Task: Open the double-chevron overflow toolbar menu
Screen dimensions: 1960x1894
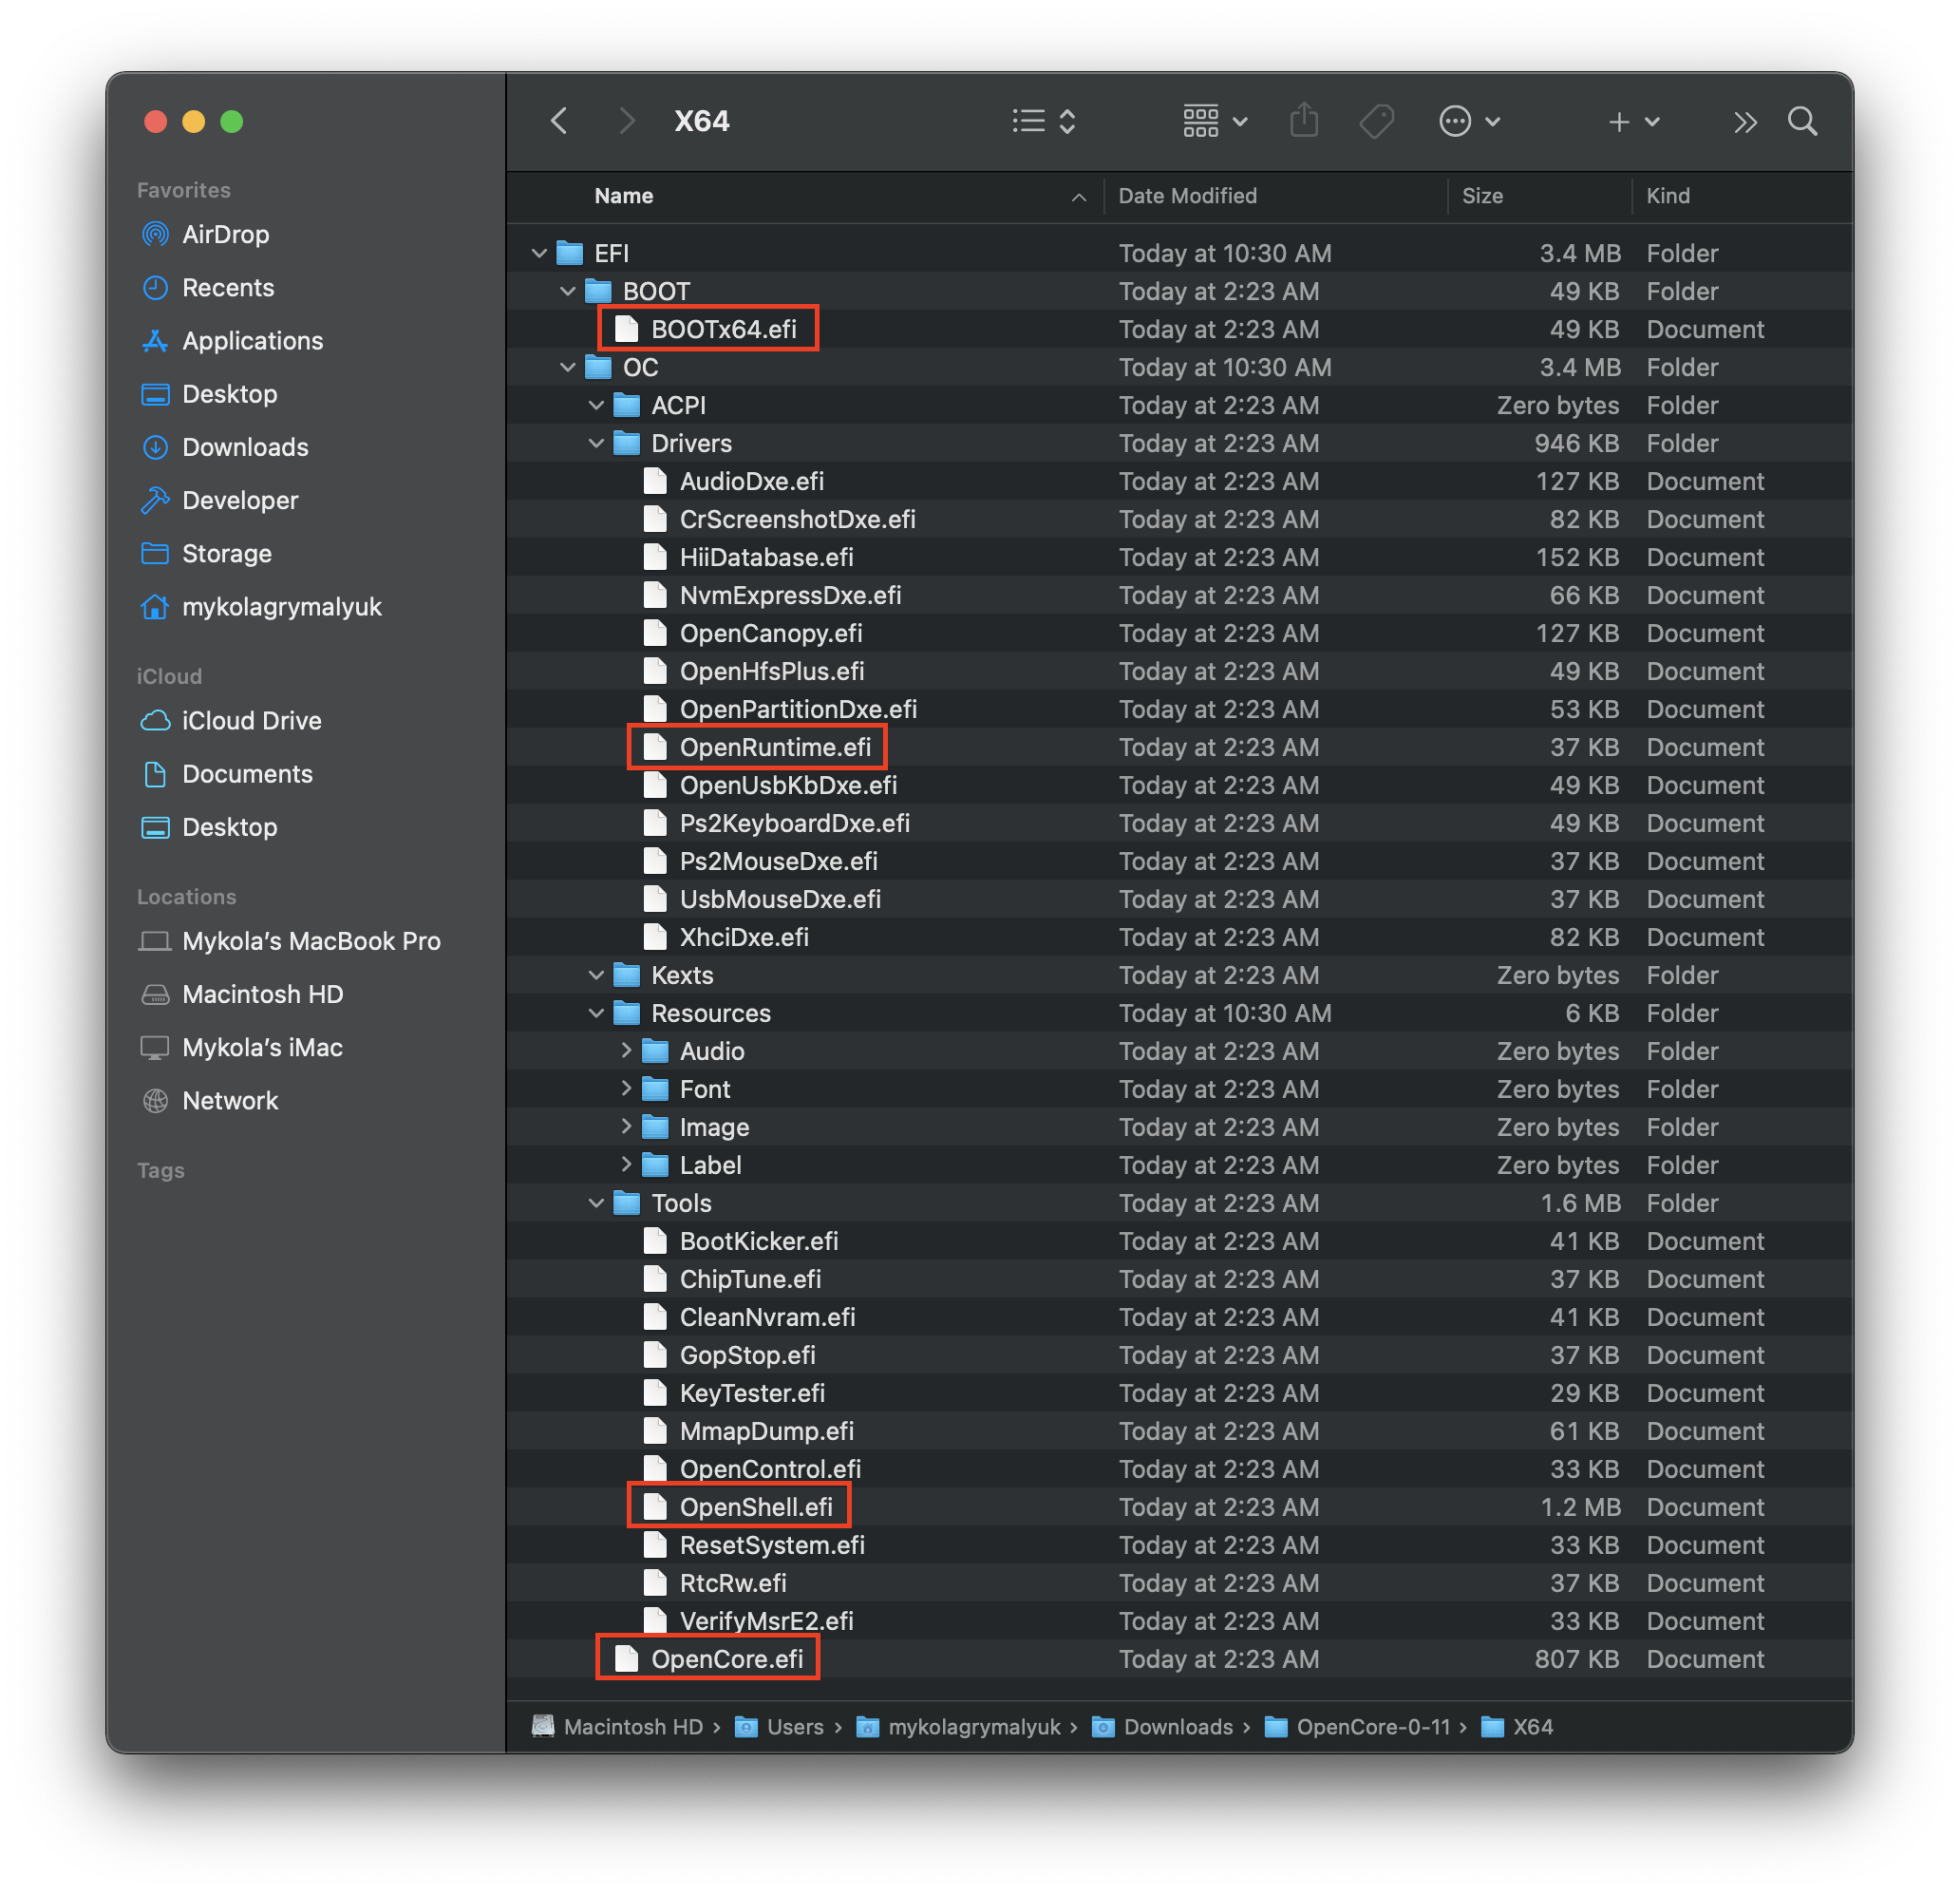Action: [1746, 121]
